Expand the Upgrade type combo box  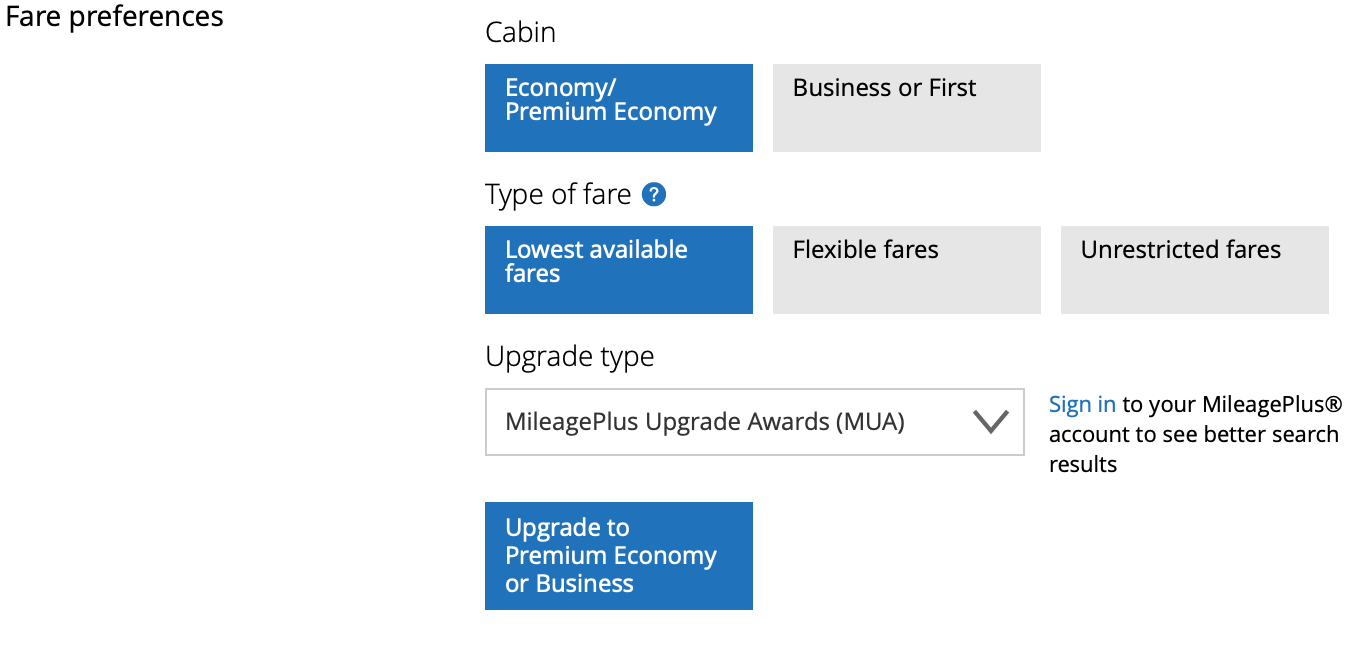[x=755, y=422]
